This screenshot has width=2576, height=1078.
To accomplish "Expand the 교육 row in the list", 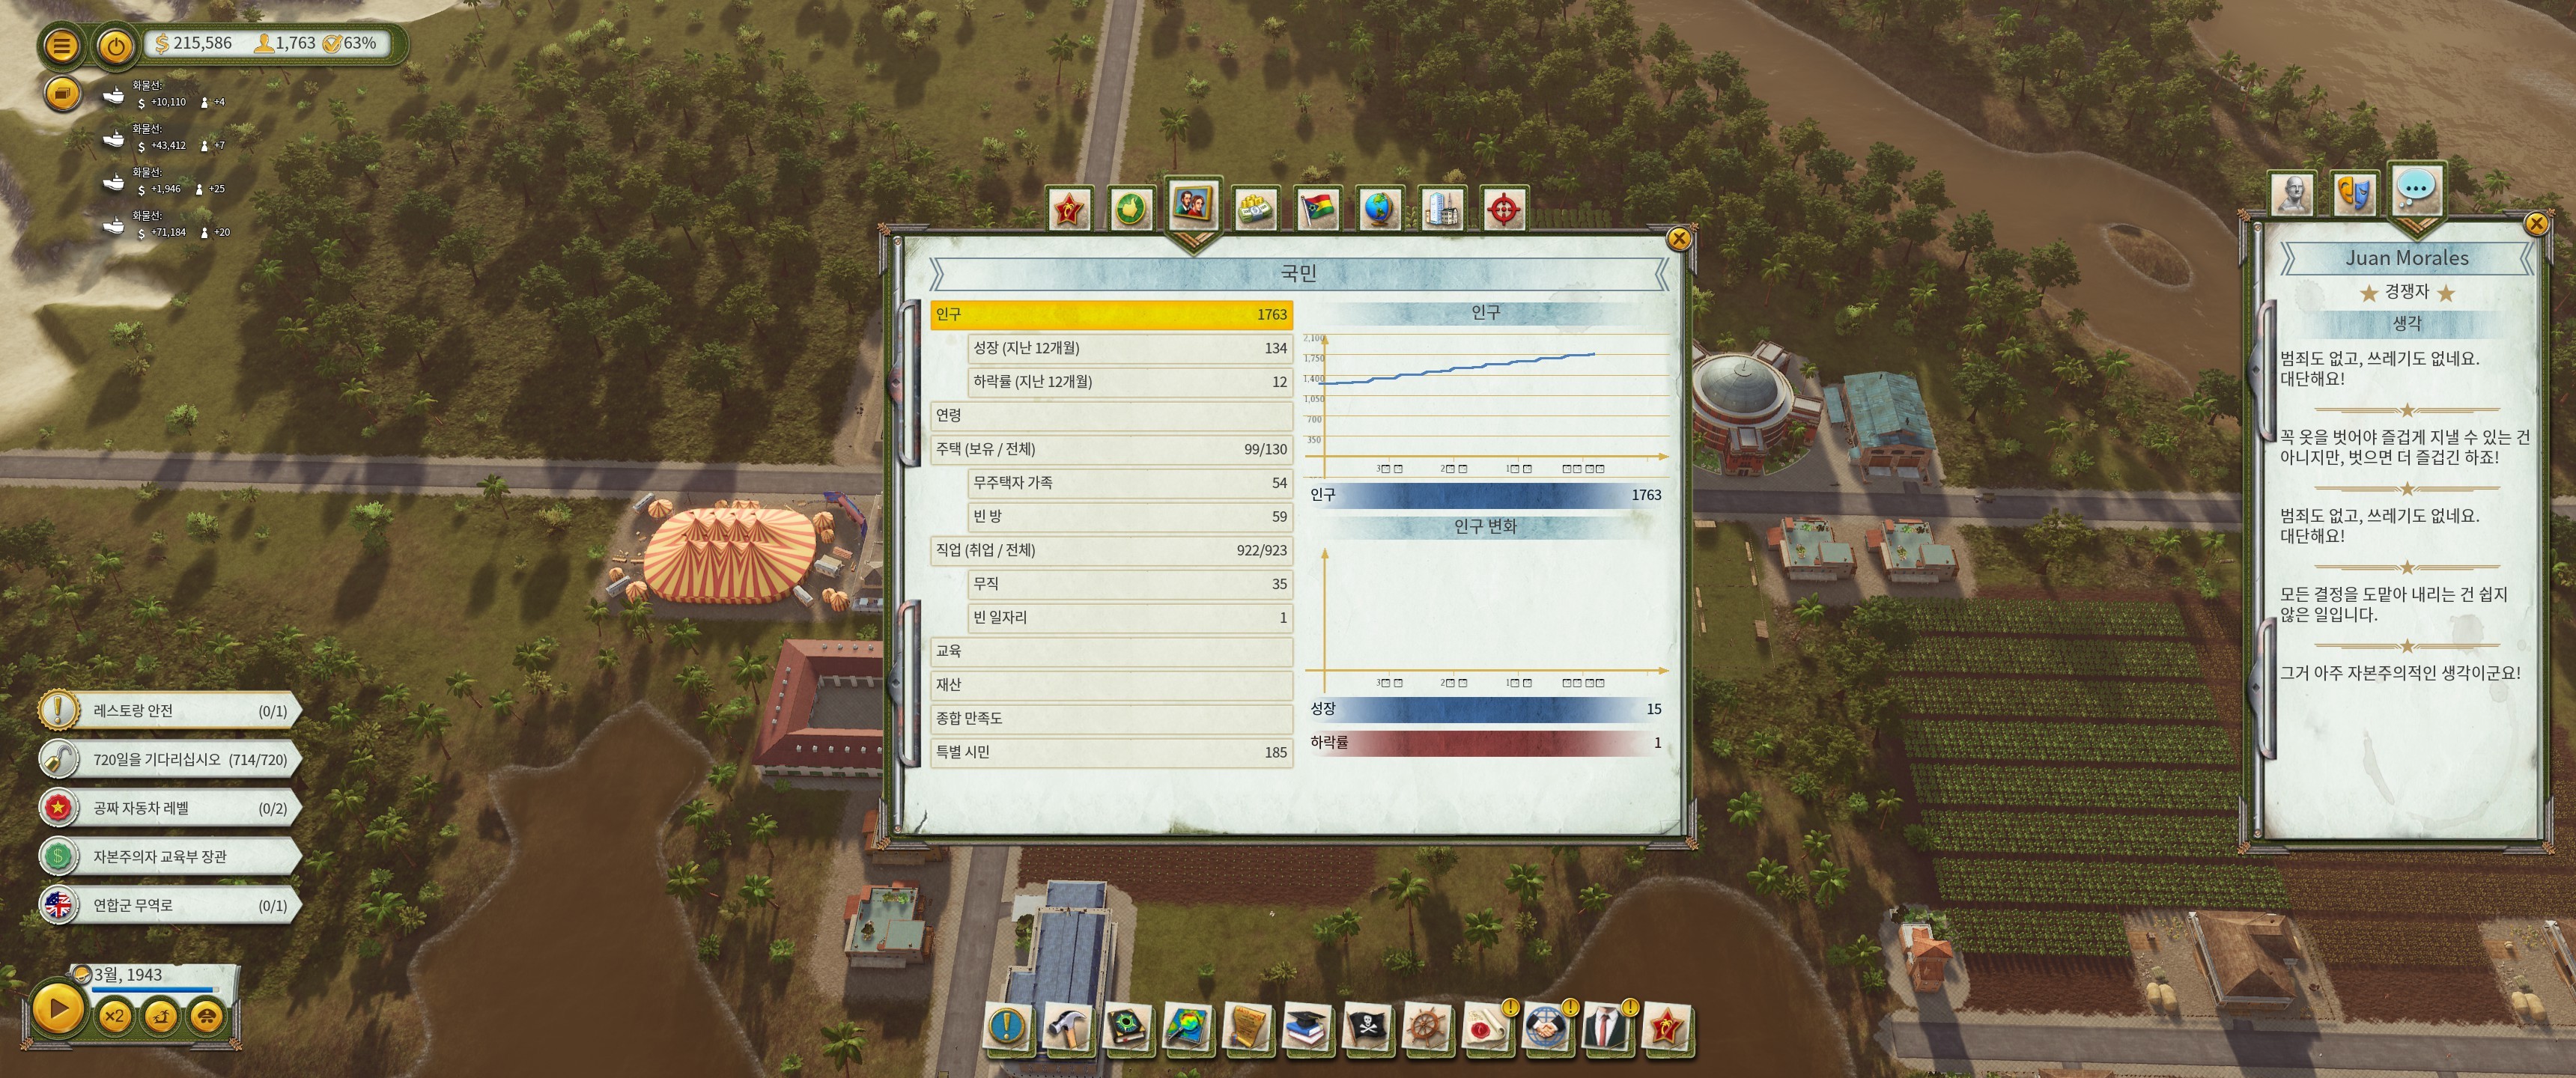I will point(1110,651).
